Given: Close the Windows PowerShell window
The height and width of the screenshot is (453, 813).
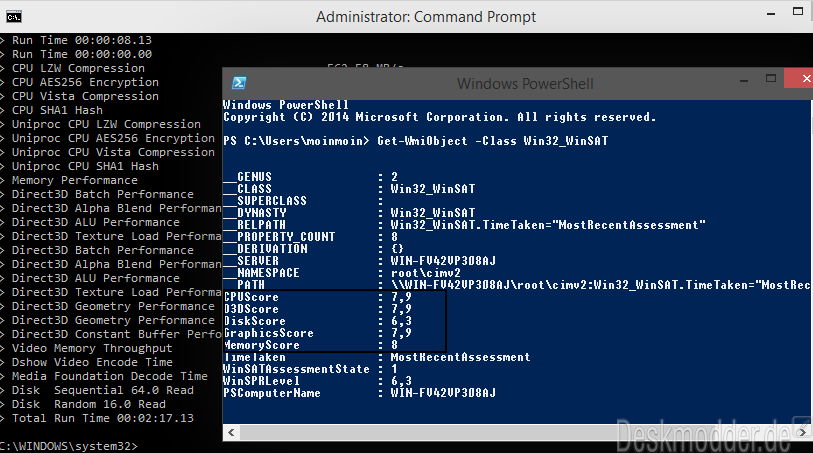Looking at the screenshot, I should [798, 83].
